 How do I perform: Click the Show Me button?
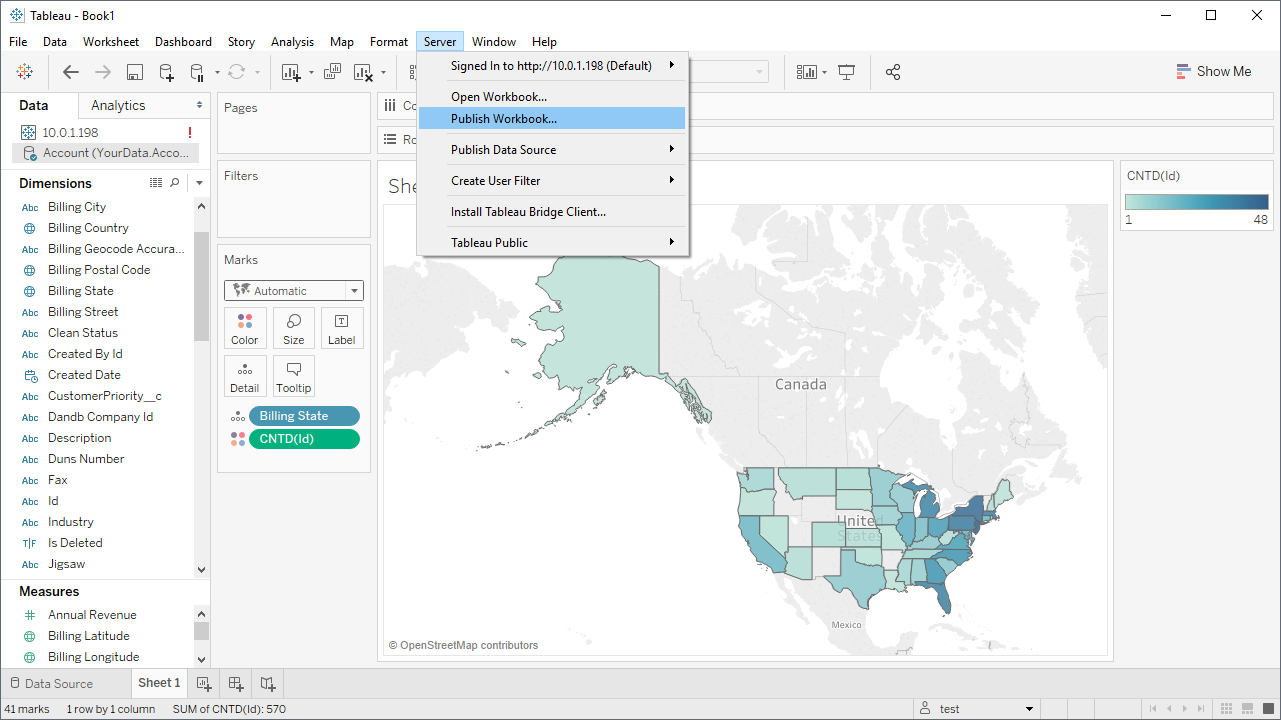tap(1213, 72)
